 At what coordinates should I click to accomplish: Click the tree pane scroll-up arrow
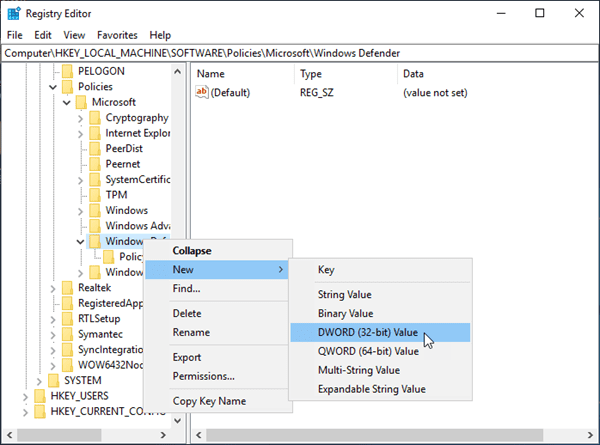177,71
